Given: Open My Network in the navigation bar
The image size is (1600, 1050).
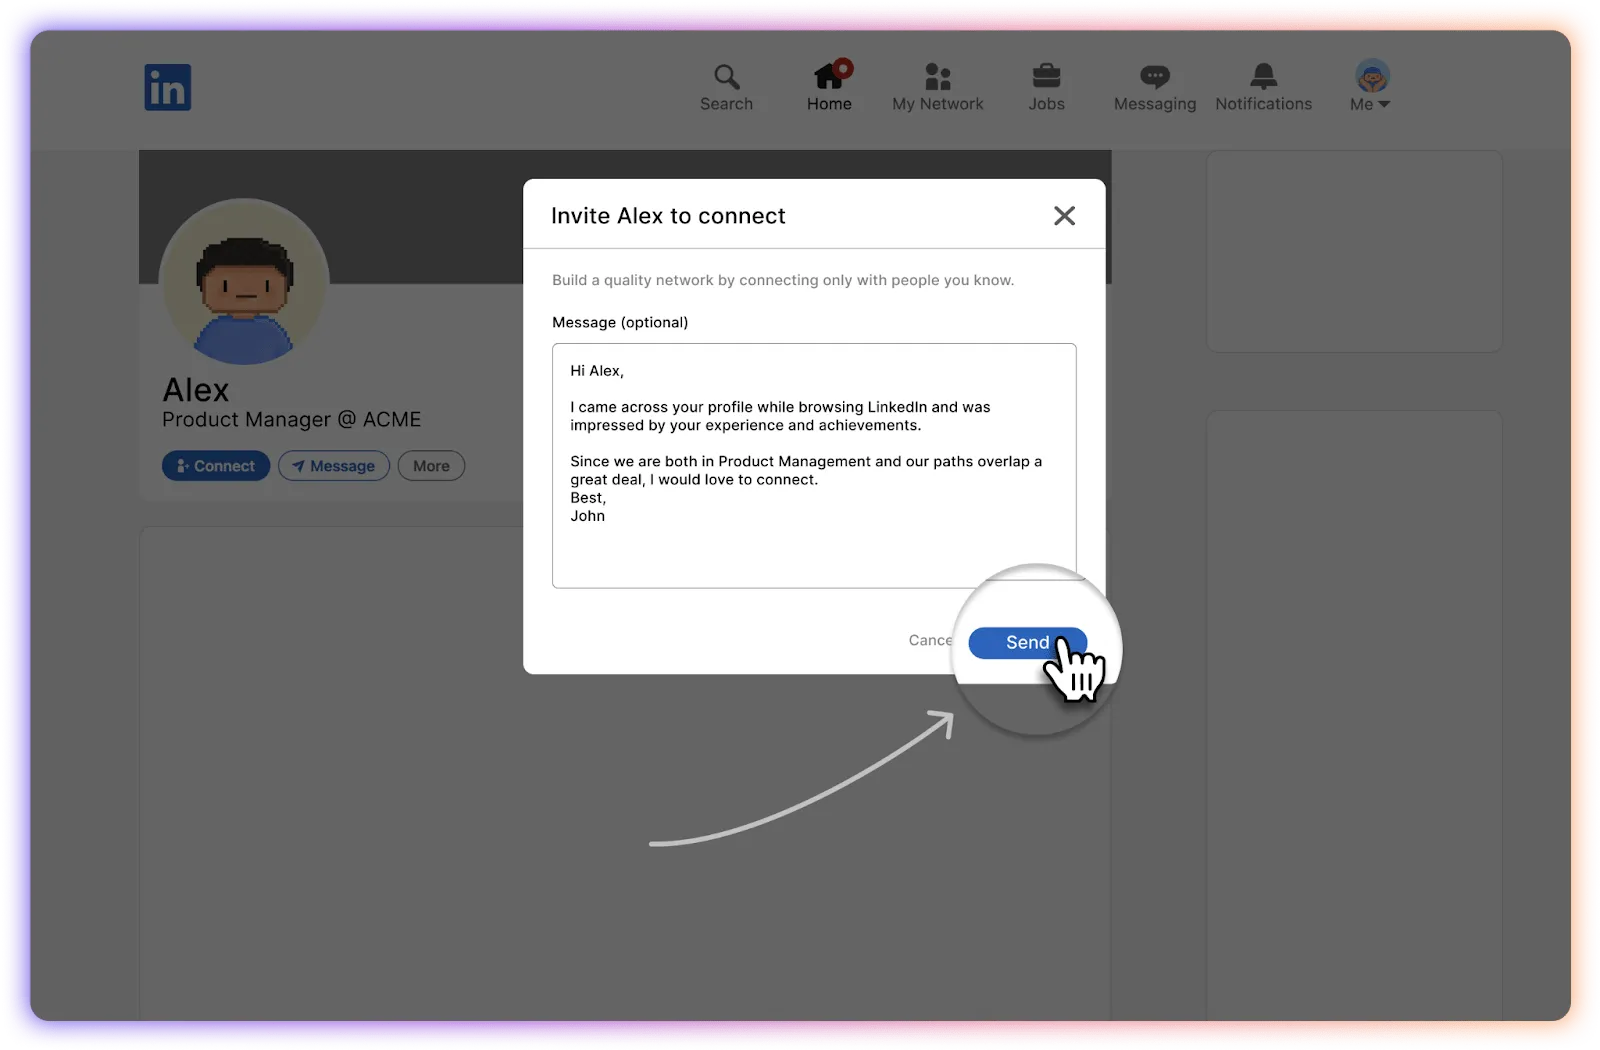Looking at the screenshot, I should pyautogui.click(x=937, y=87).
